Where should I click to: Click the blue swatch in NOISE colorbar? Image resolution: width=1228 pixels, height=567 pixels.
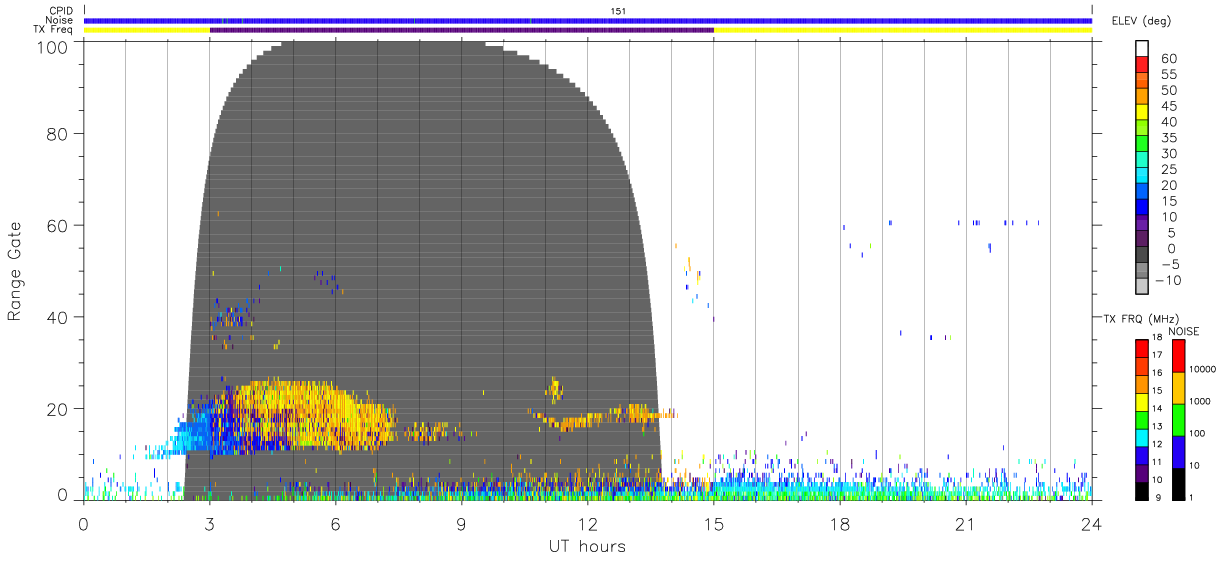[1178, 451]
